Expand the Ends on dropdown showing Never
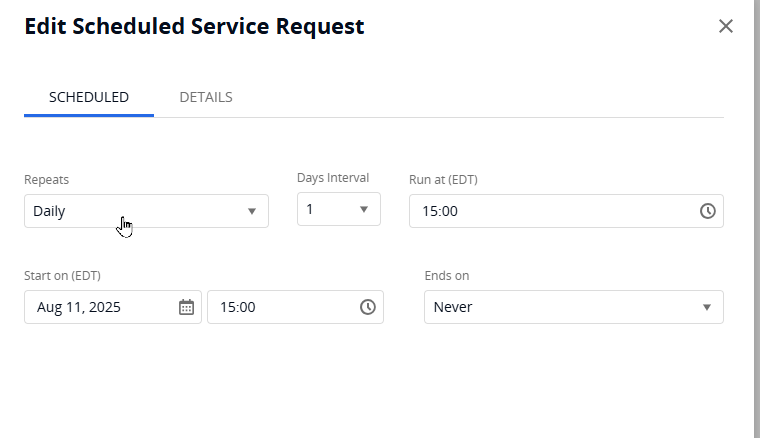 (560, 307)
